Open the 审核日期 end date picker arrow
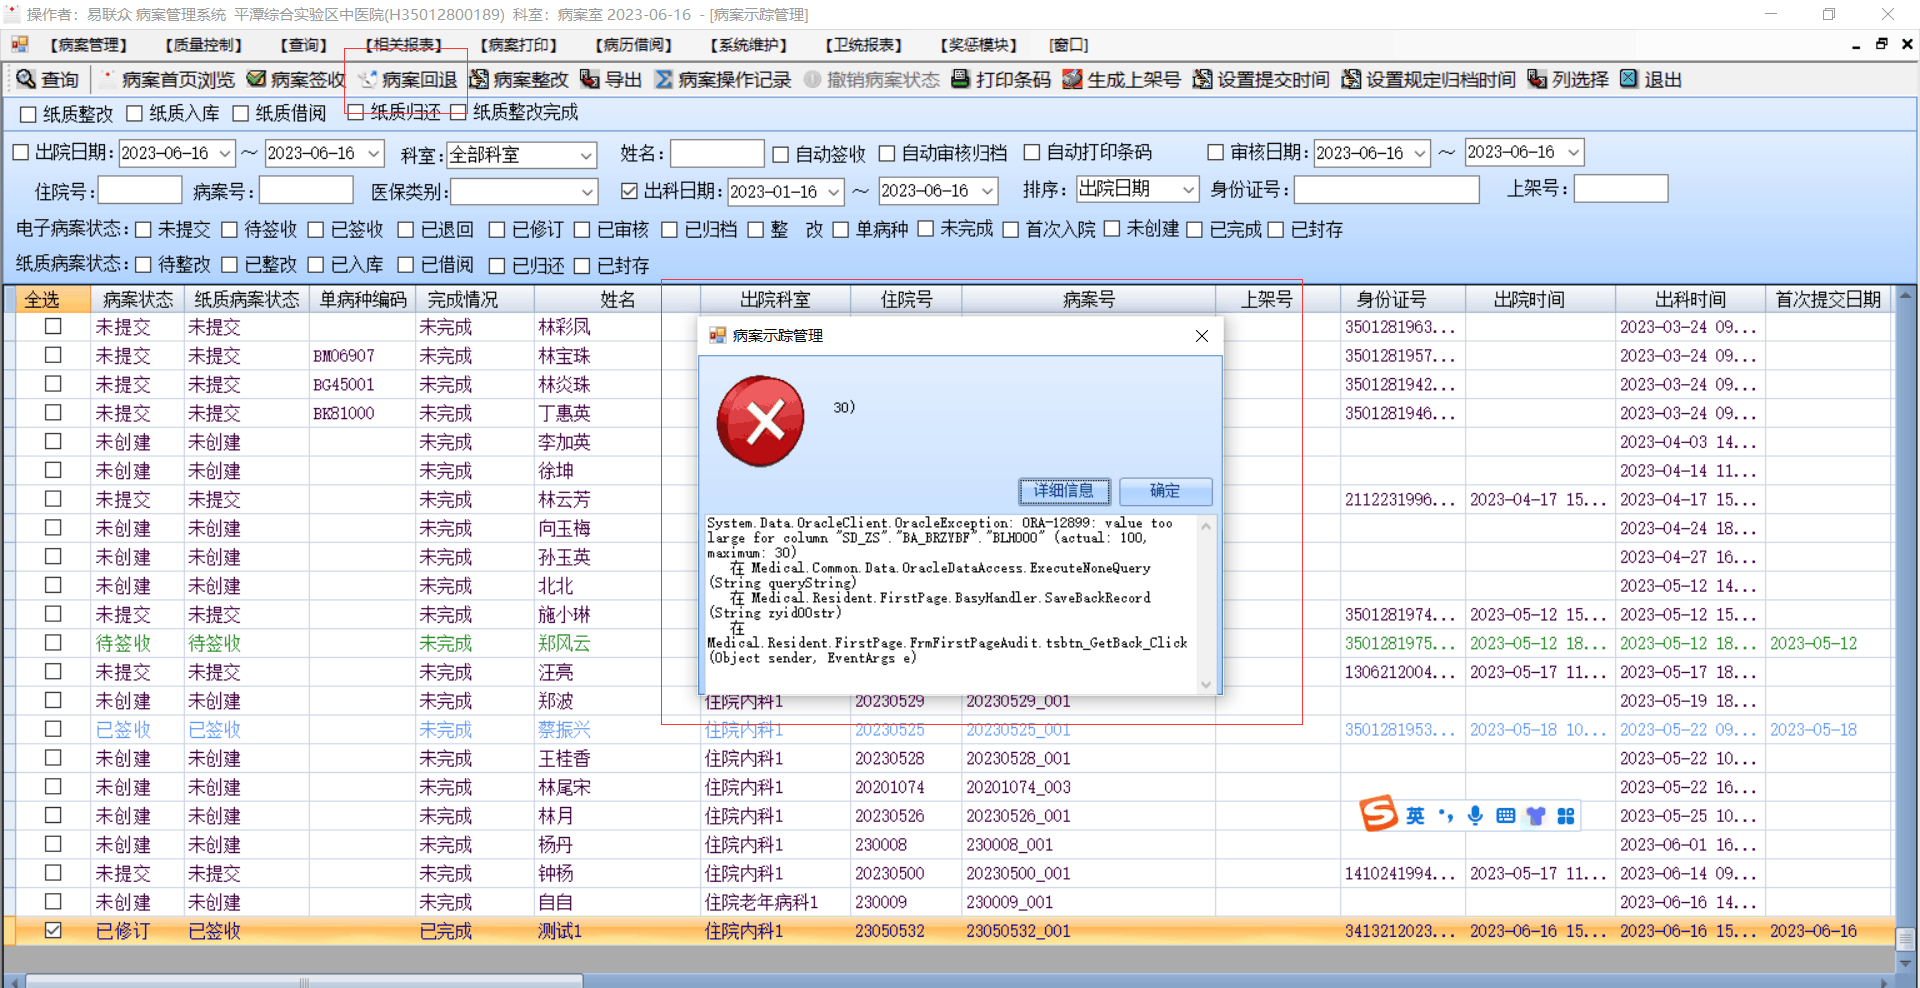The image size is (1920, 988). click(x=1574, y=152)
